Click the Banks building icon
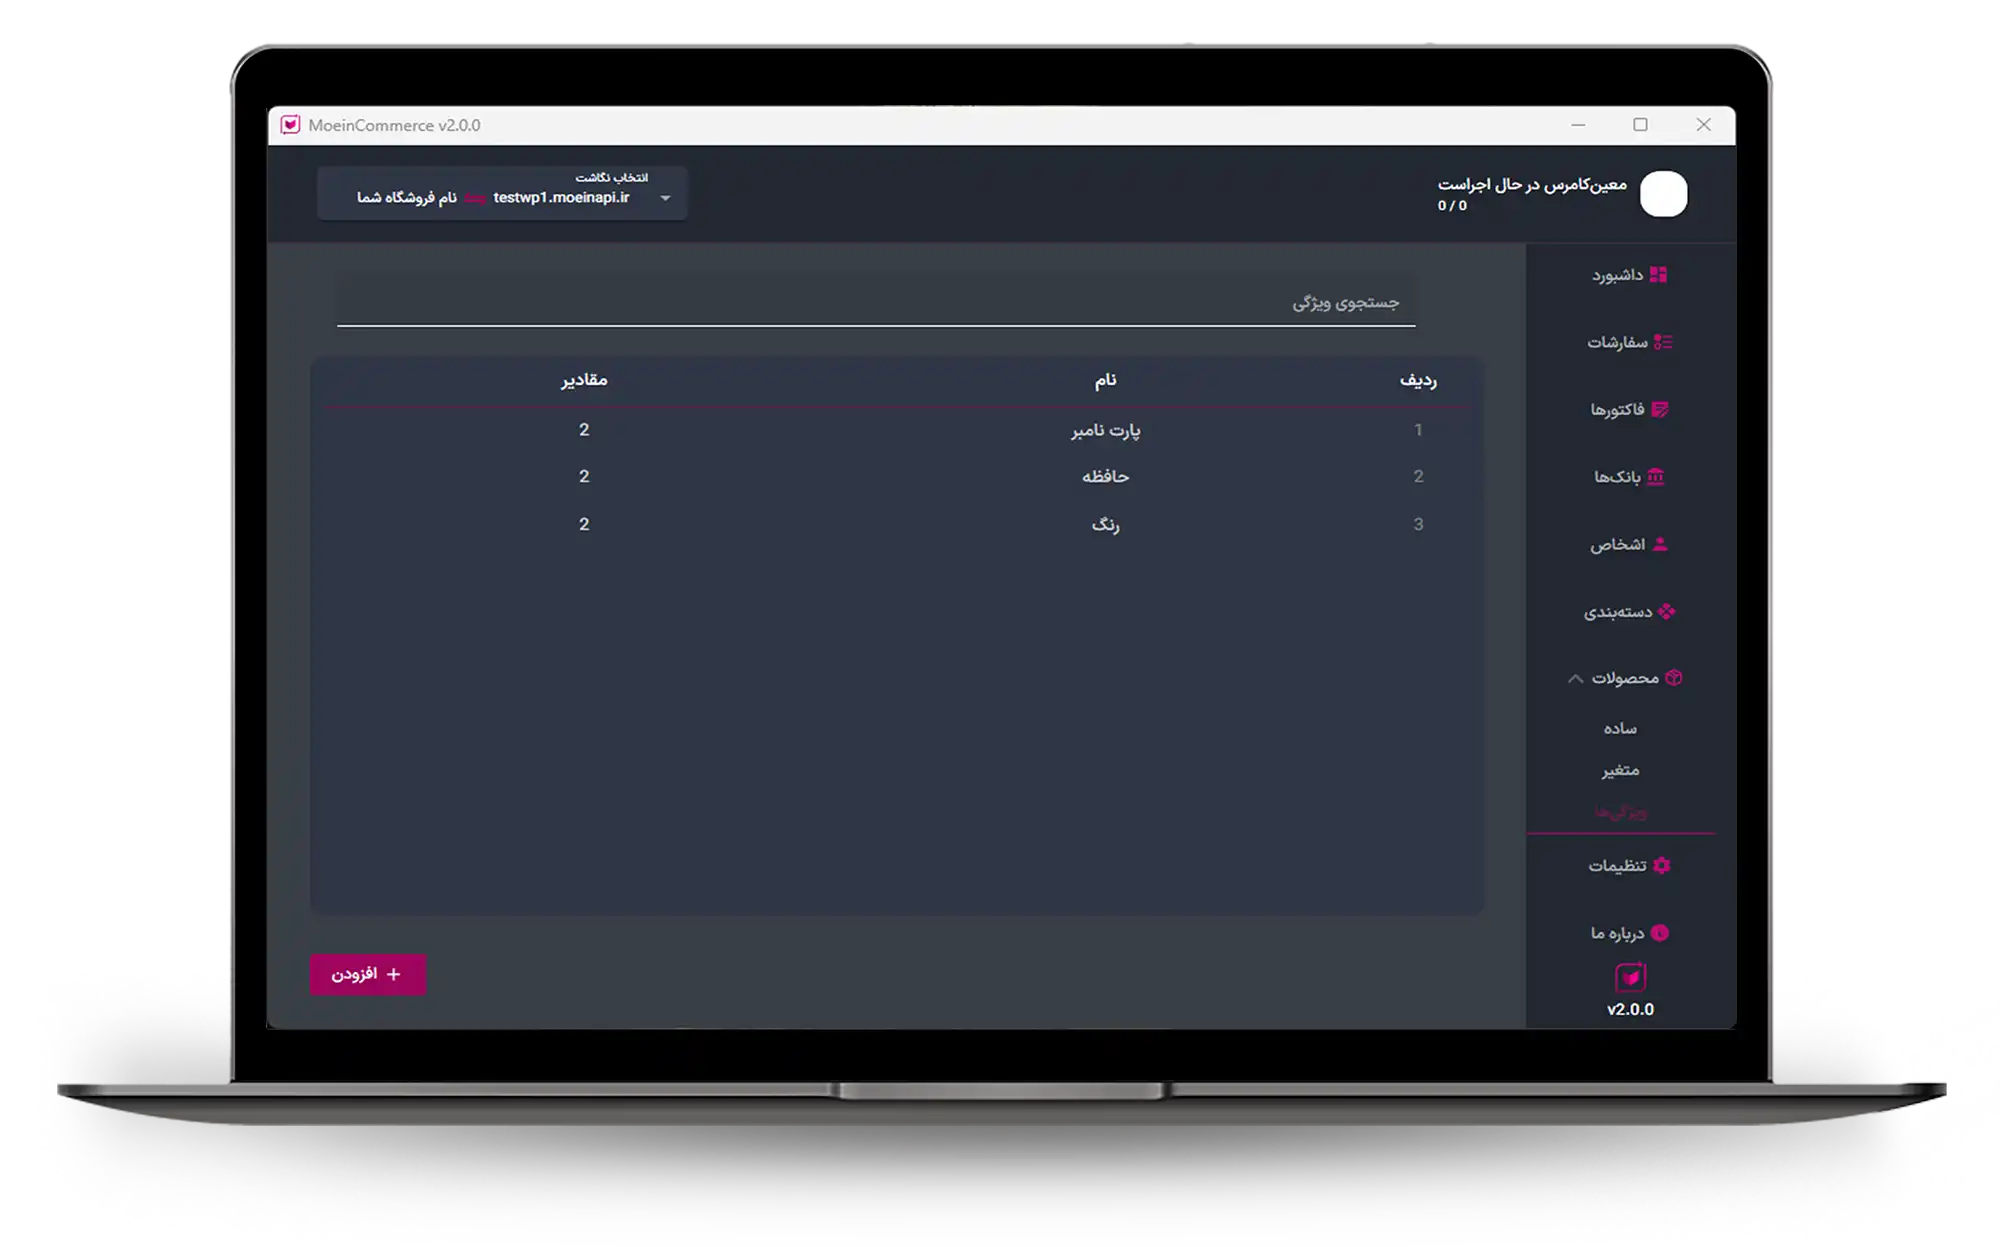This screenshot has width=2000, height=1247. [x=1656, y=476]
